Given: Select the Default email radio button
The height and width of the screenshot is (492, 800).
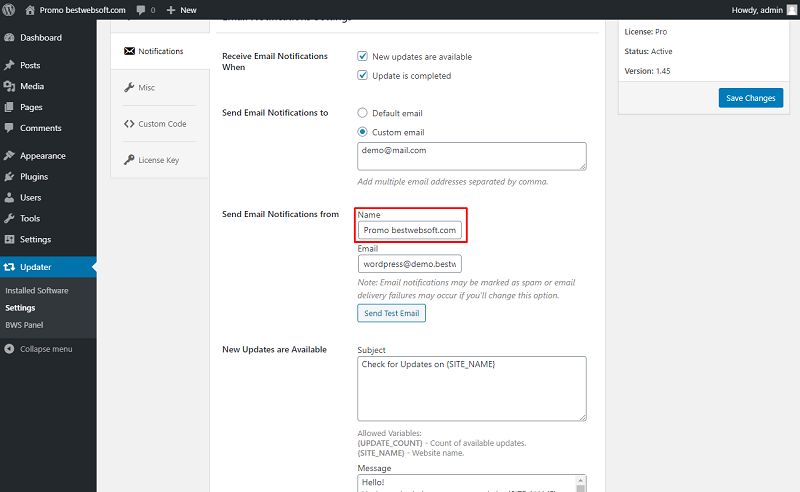Looking at the screenshot, I should 362,113.
